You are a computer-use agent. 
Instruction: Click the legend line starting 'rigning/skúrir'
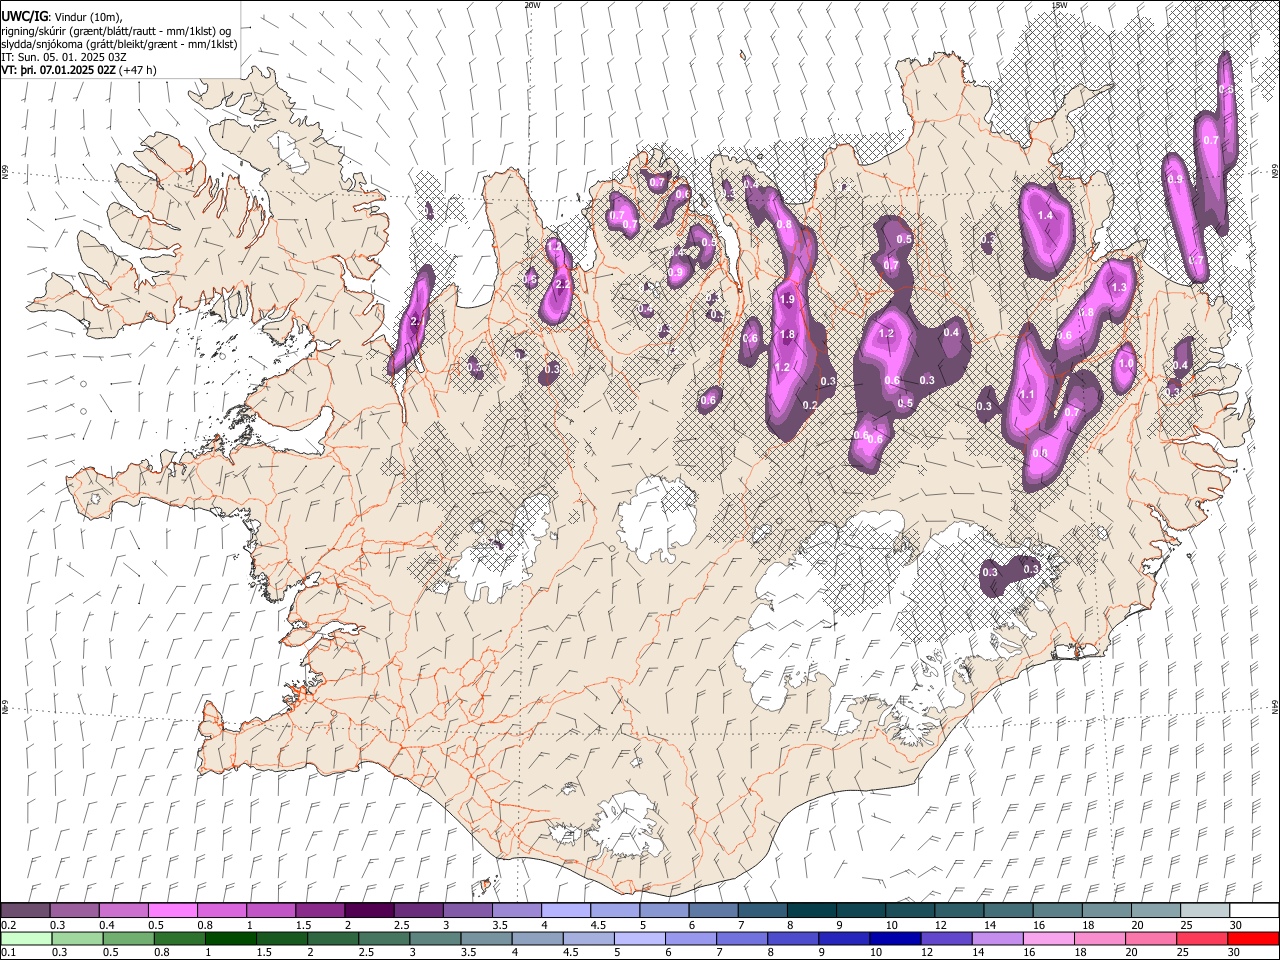(116, 30)
